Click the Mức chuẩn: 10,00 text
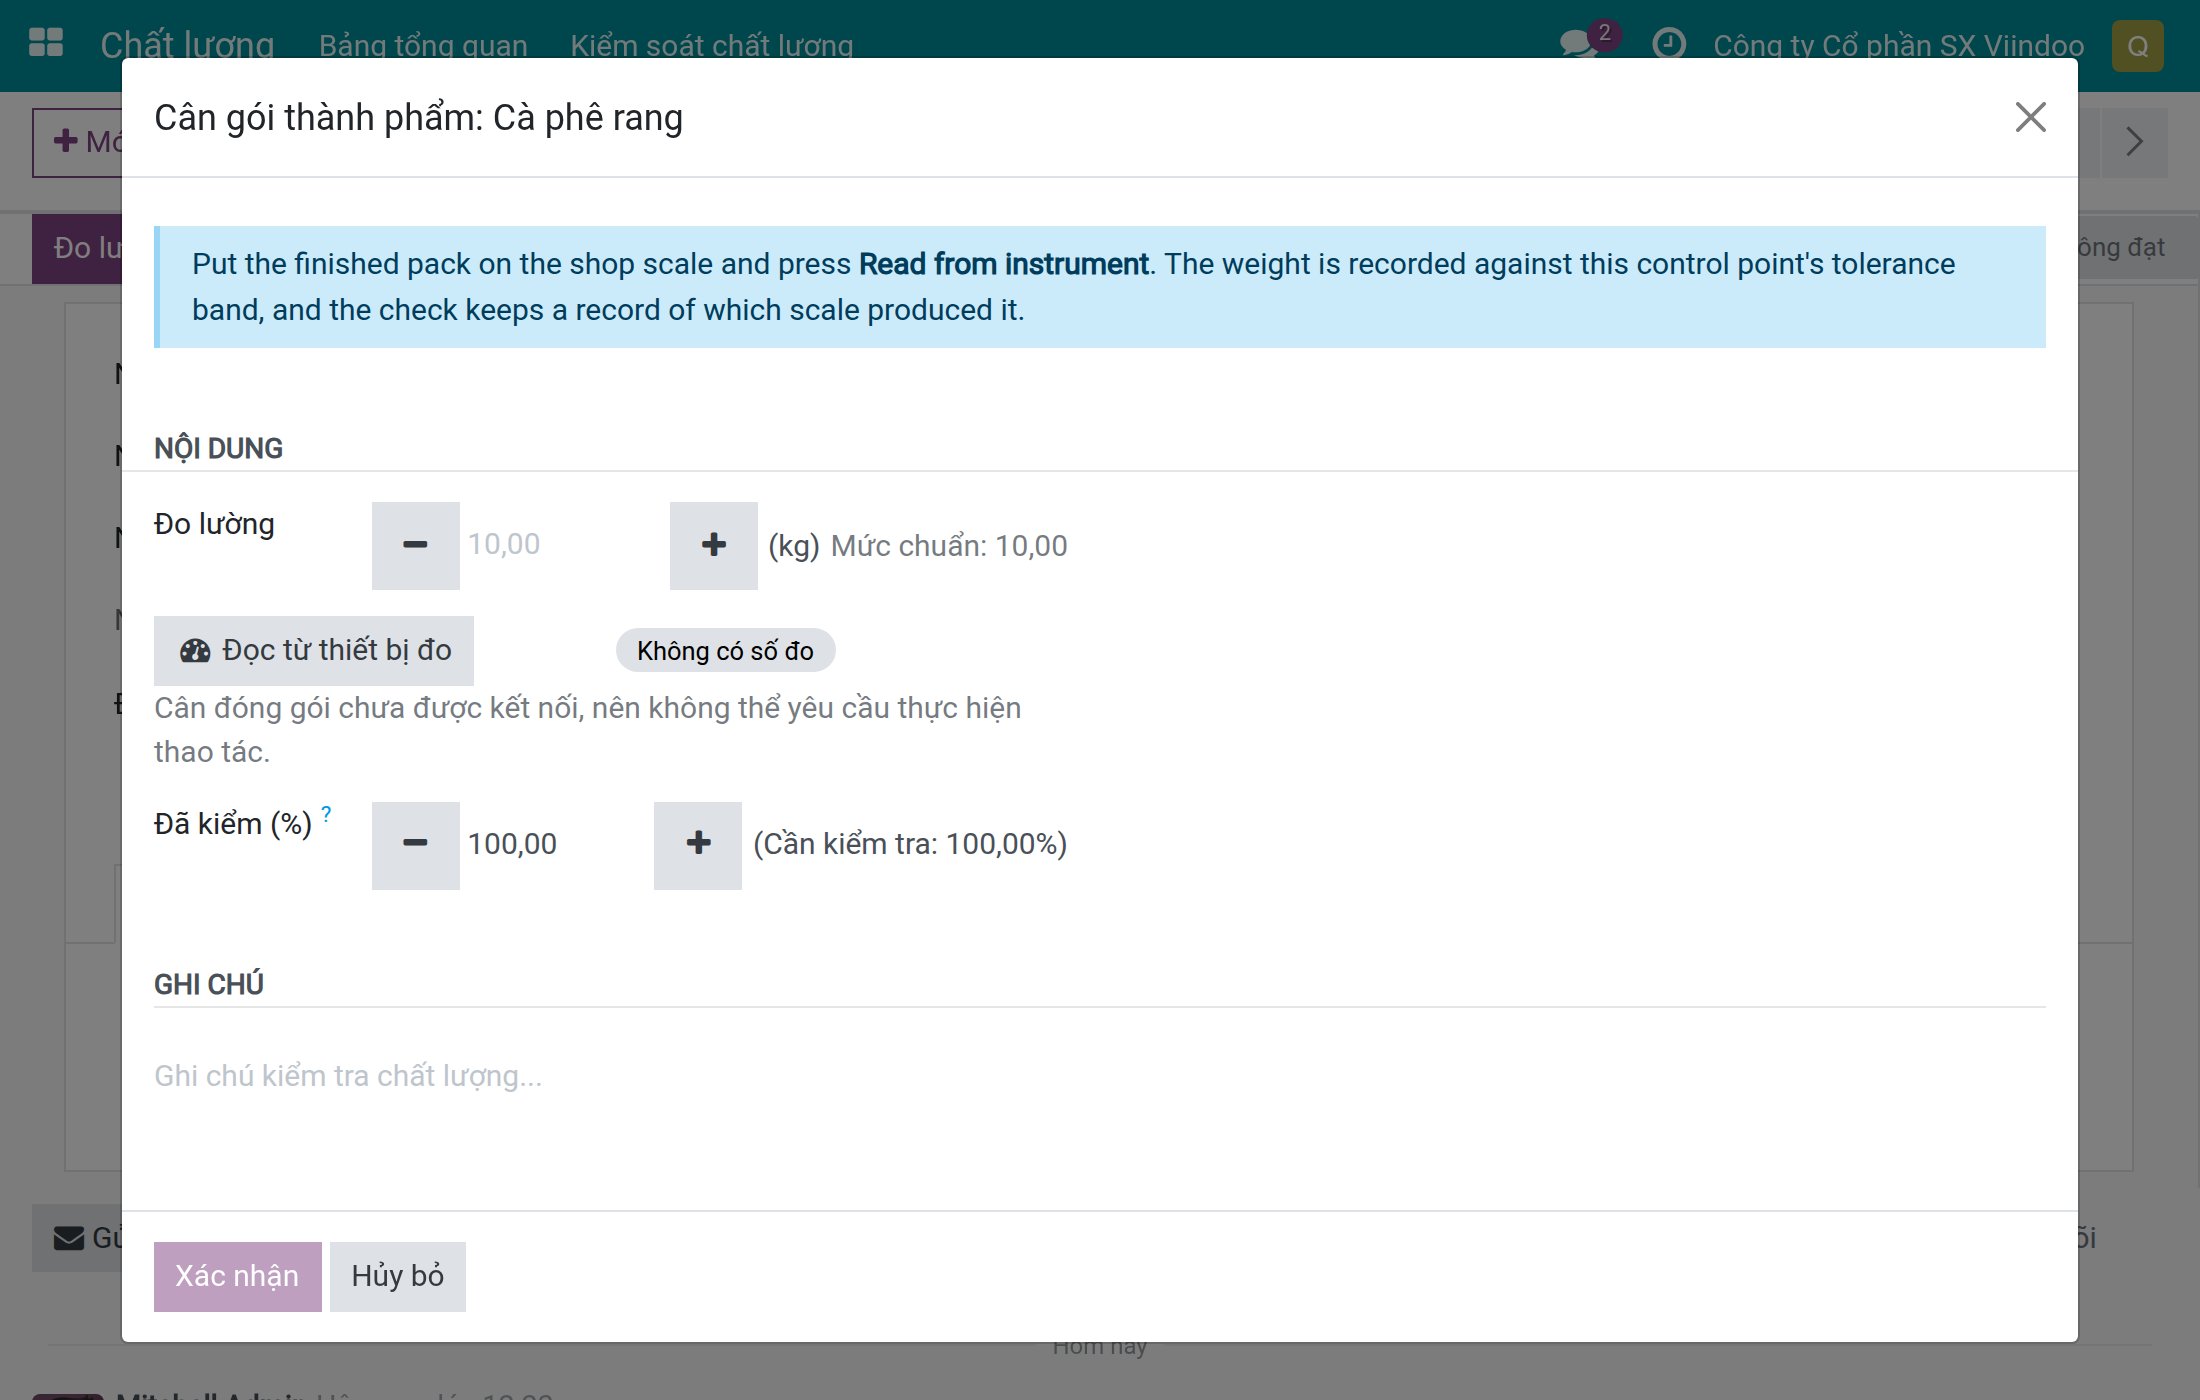 click(949, 546)
